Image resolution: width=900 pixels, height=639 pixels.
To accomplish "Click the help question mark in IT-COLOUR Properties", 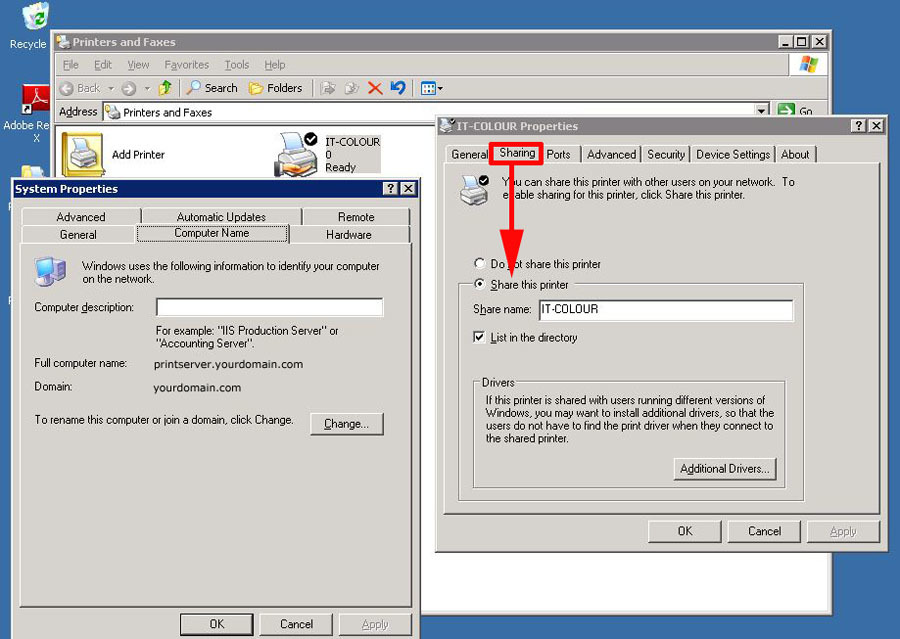I will (858, 126).
